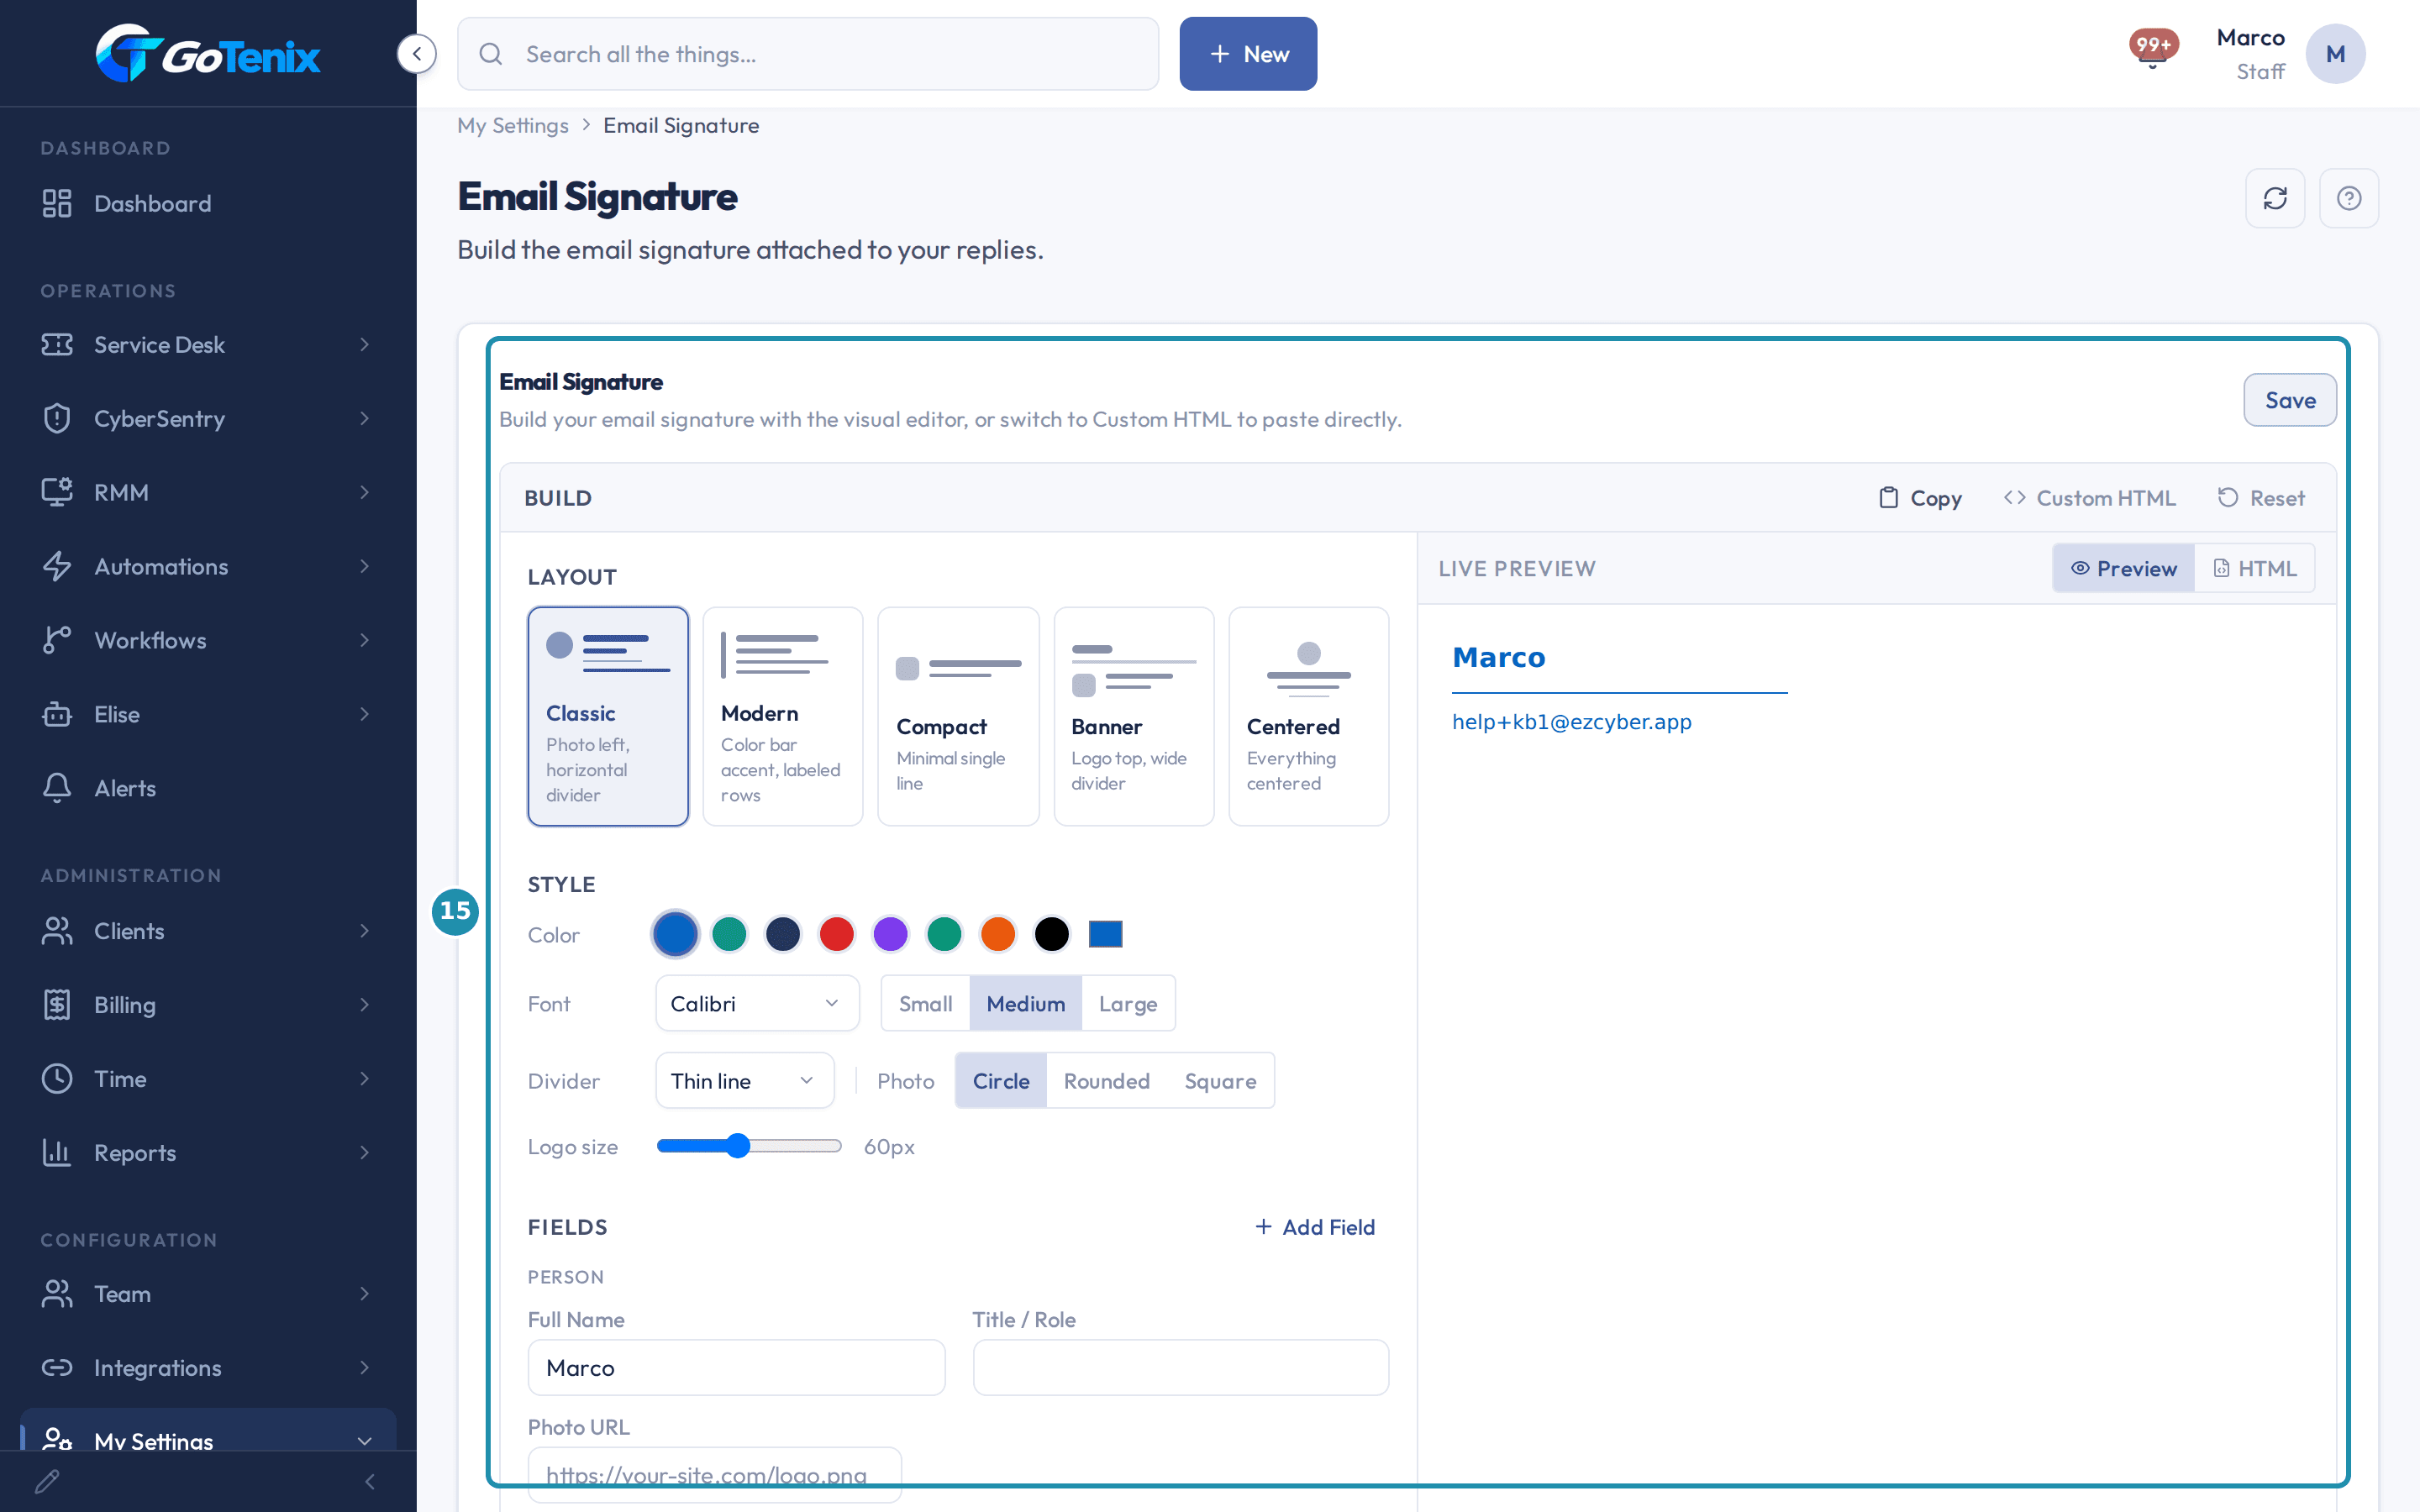Click the Elise robot icon
2420x1512 pixels.
click(57, 714)
